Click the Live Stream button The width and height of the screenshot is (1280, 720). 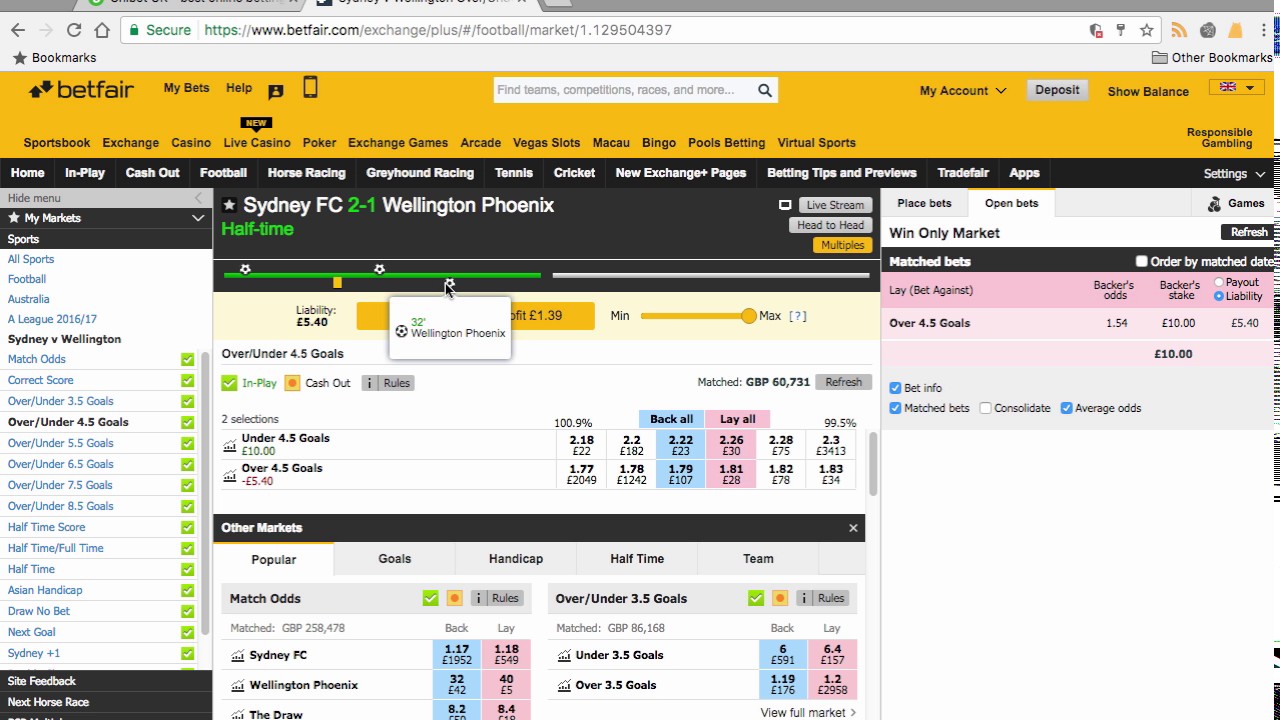click(835, 205)
